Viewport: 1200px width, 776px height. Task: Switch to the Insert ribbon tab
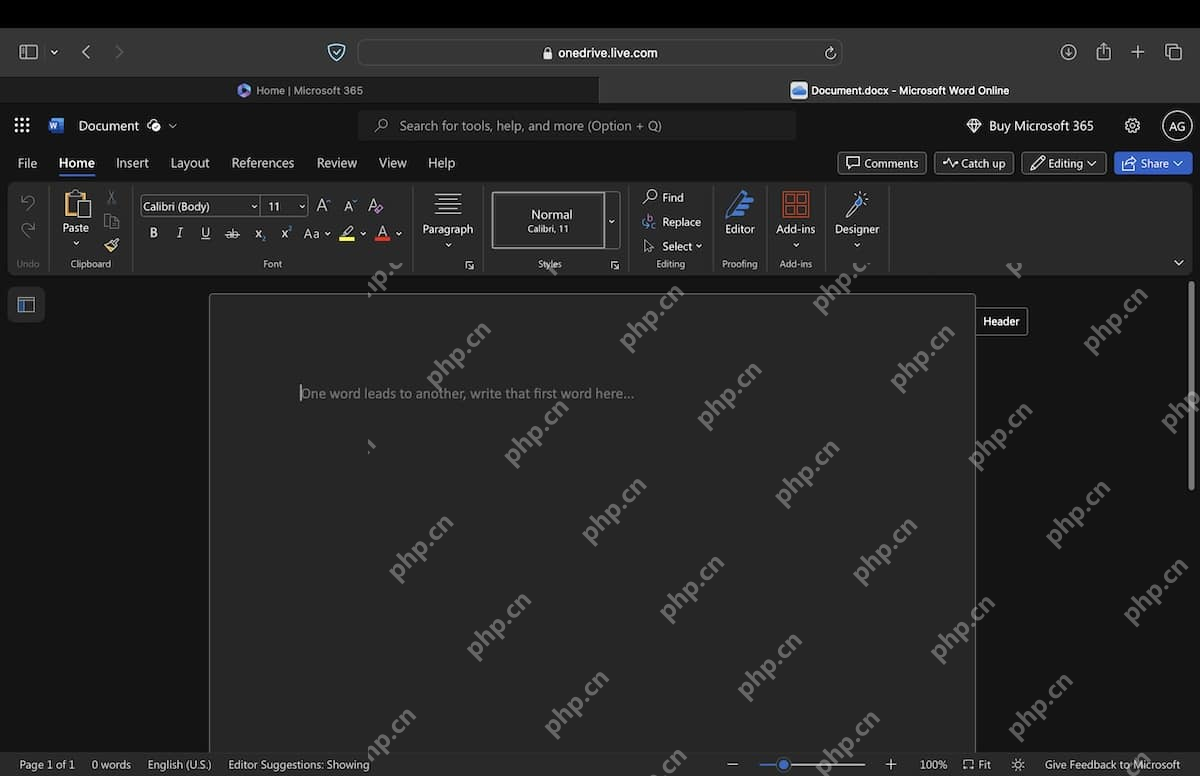(132, 163)
